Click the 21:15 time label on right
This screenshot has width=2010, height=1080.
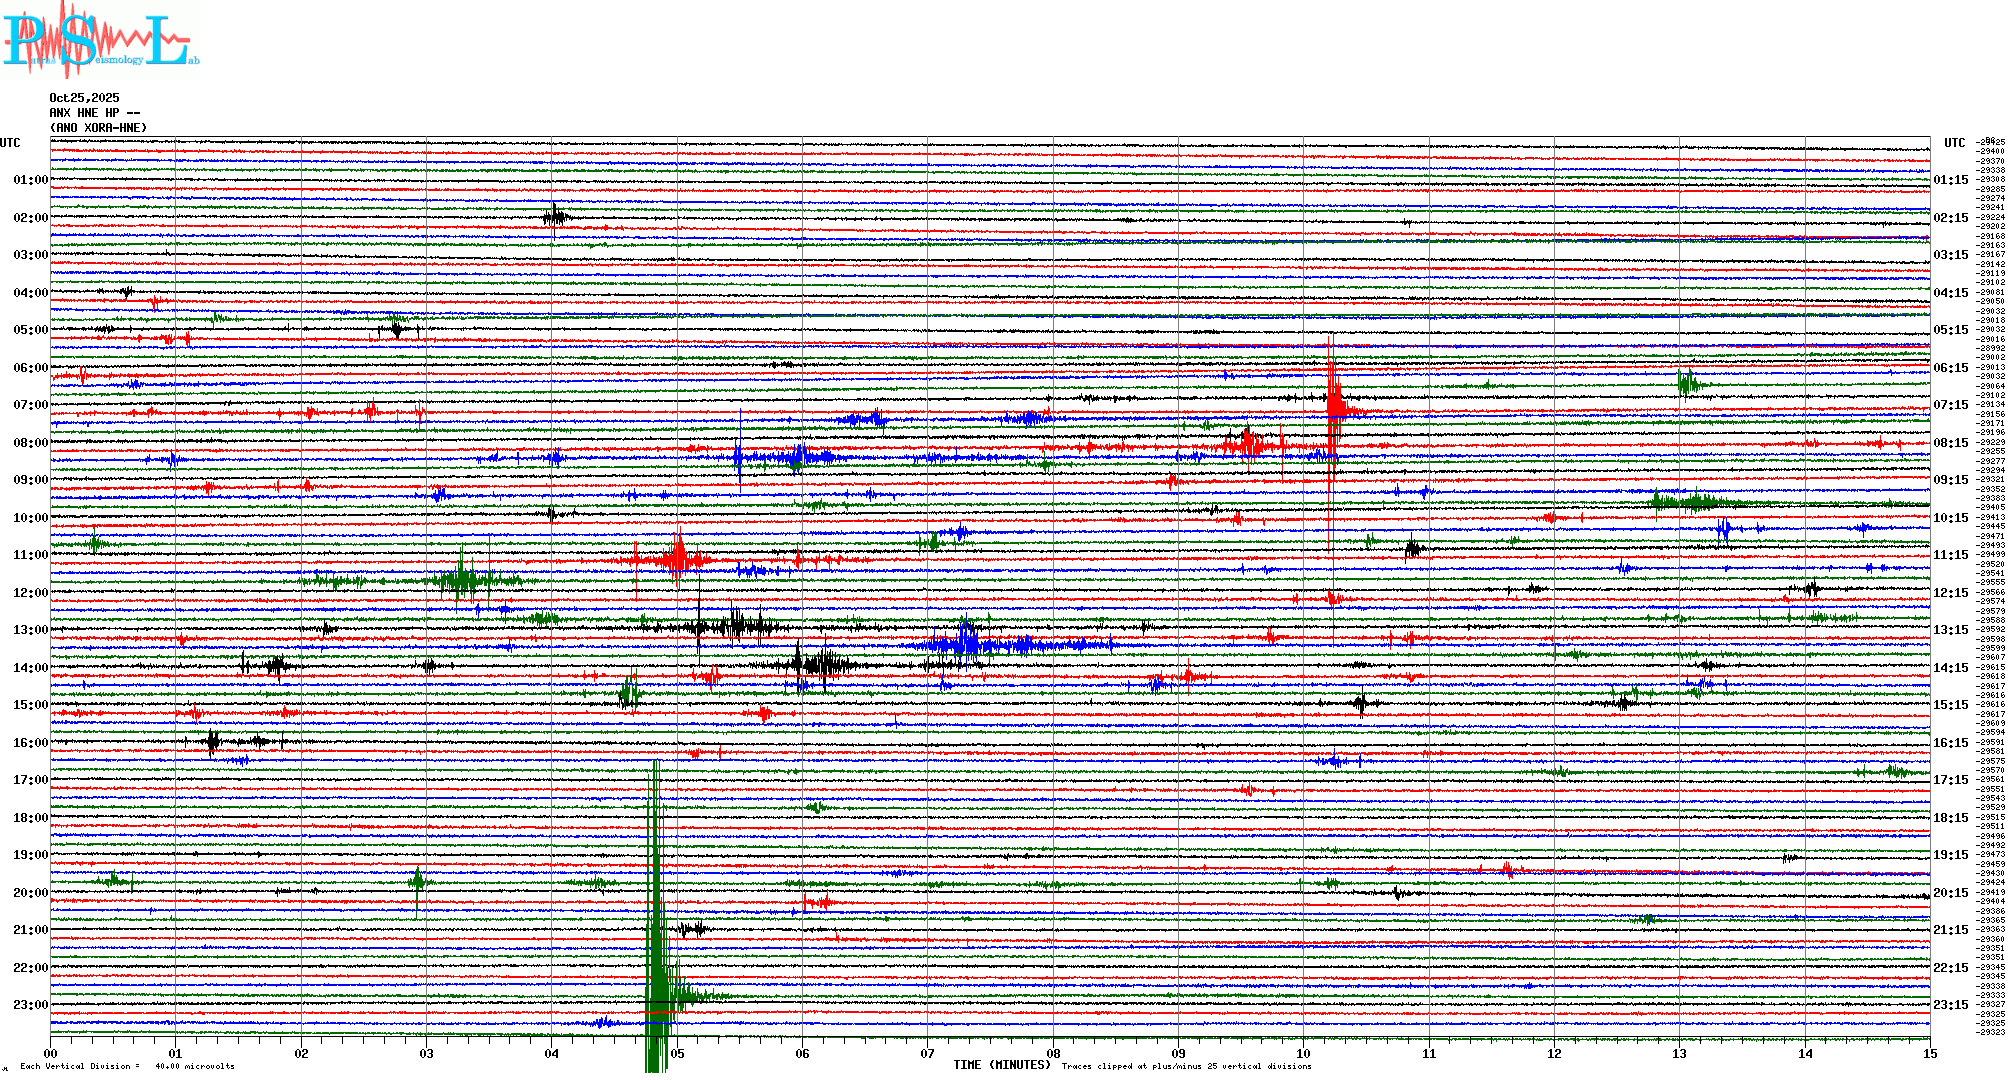pyautogui.click(x=1950, y=930)
